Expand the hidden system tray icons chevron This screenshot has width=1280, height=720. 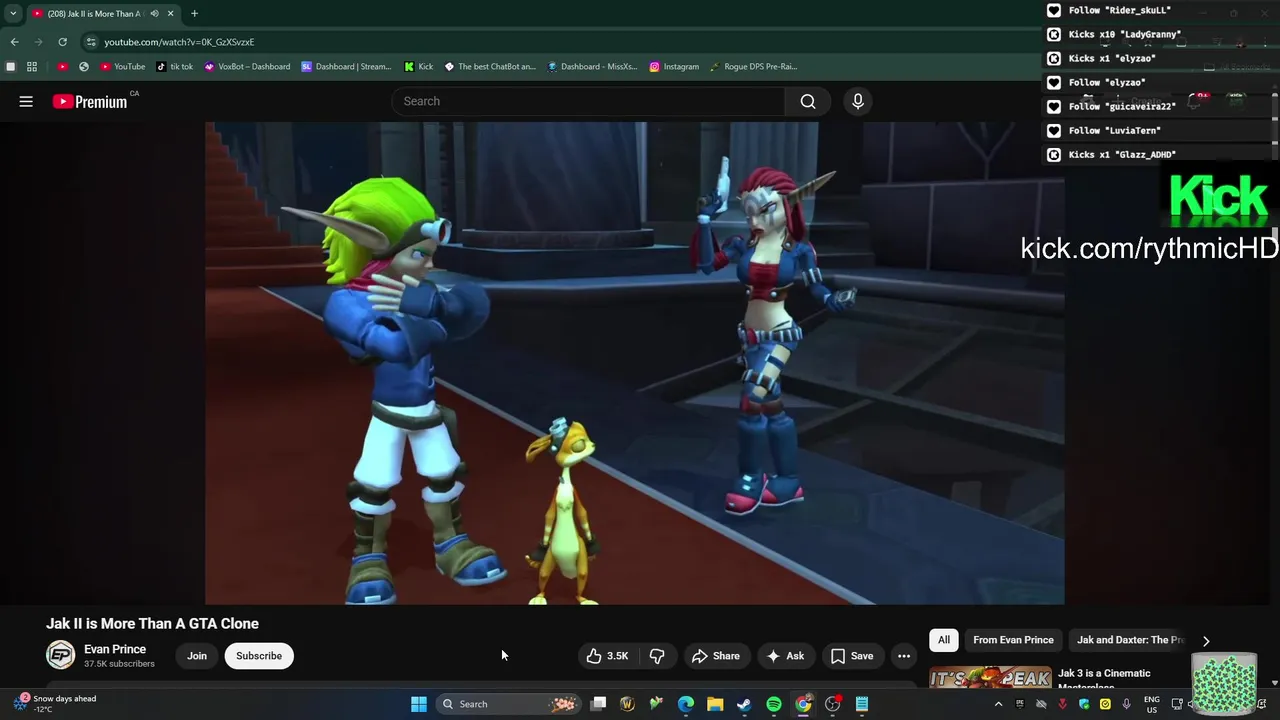click(998, 704)
